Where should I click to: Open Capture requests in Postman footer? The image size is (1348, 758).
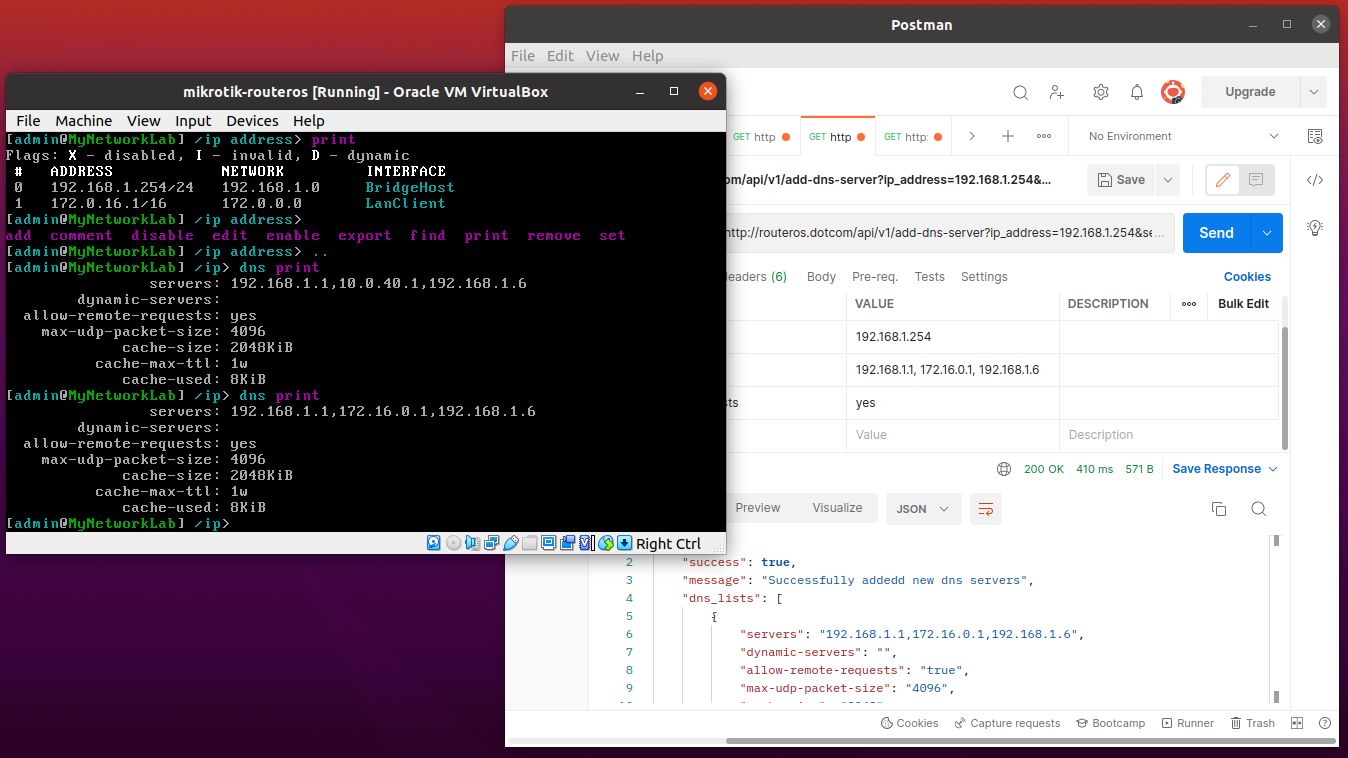1007,723
